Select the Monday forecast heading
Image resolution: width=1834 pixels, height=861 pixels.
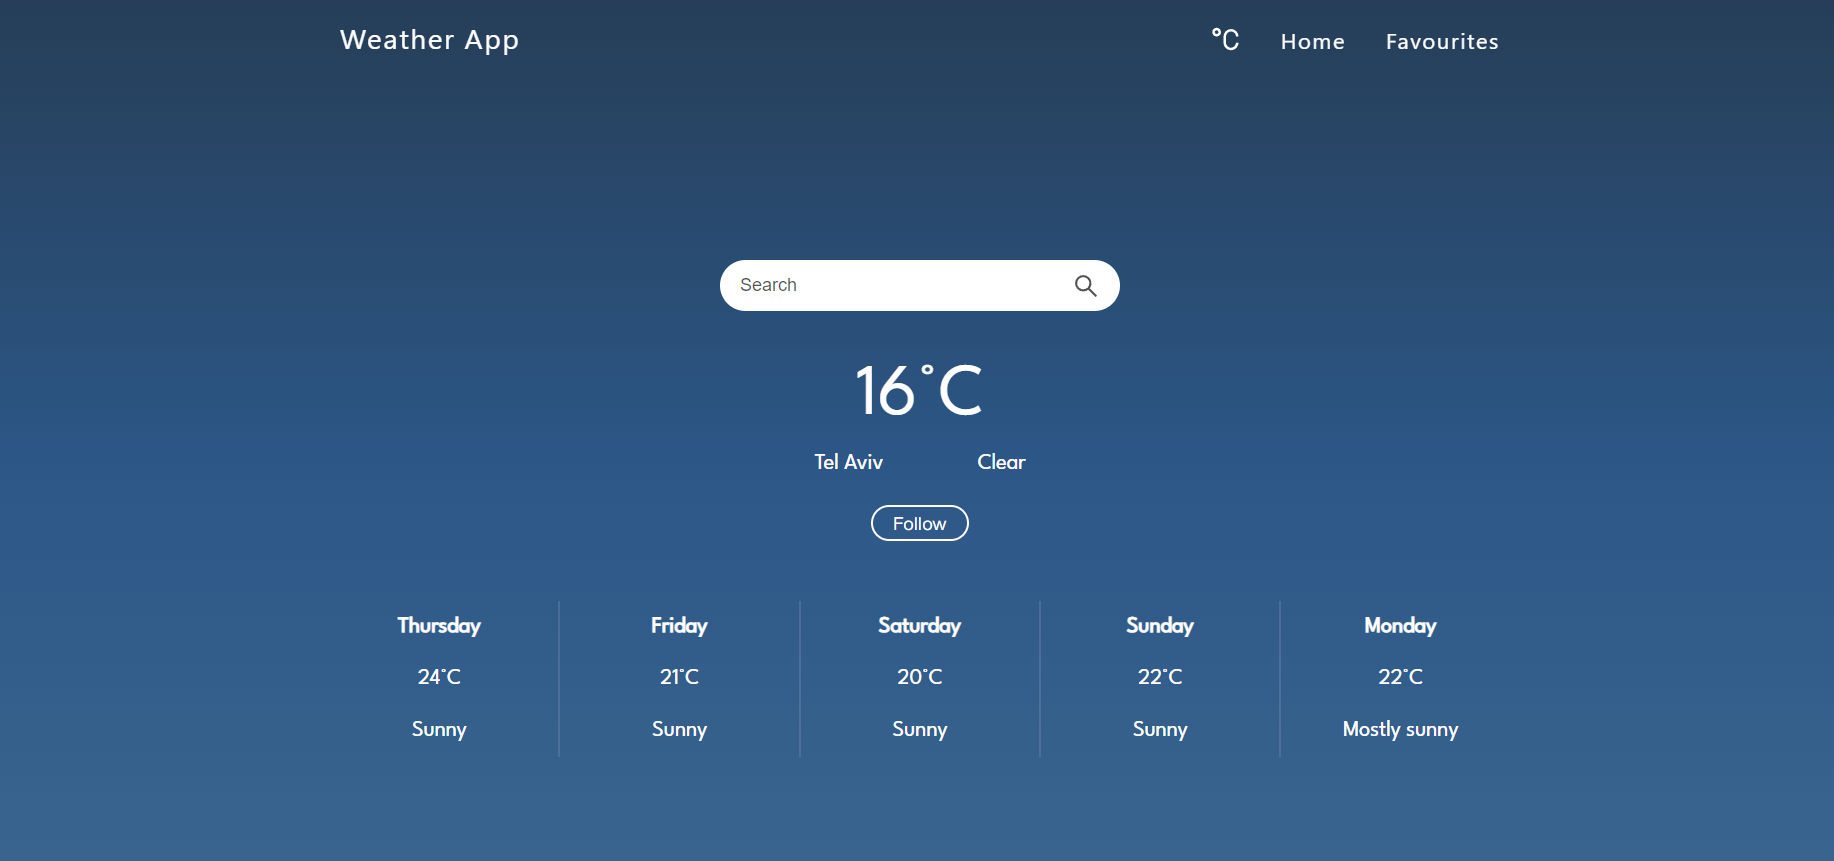(1400, 626)
